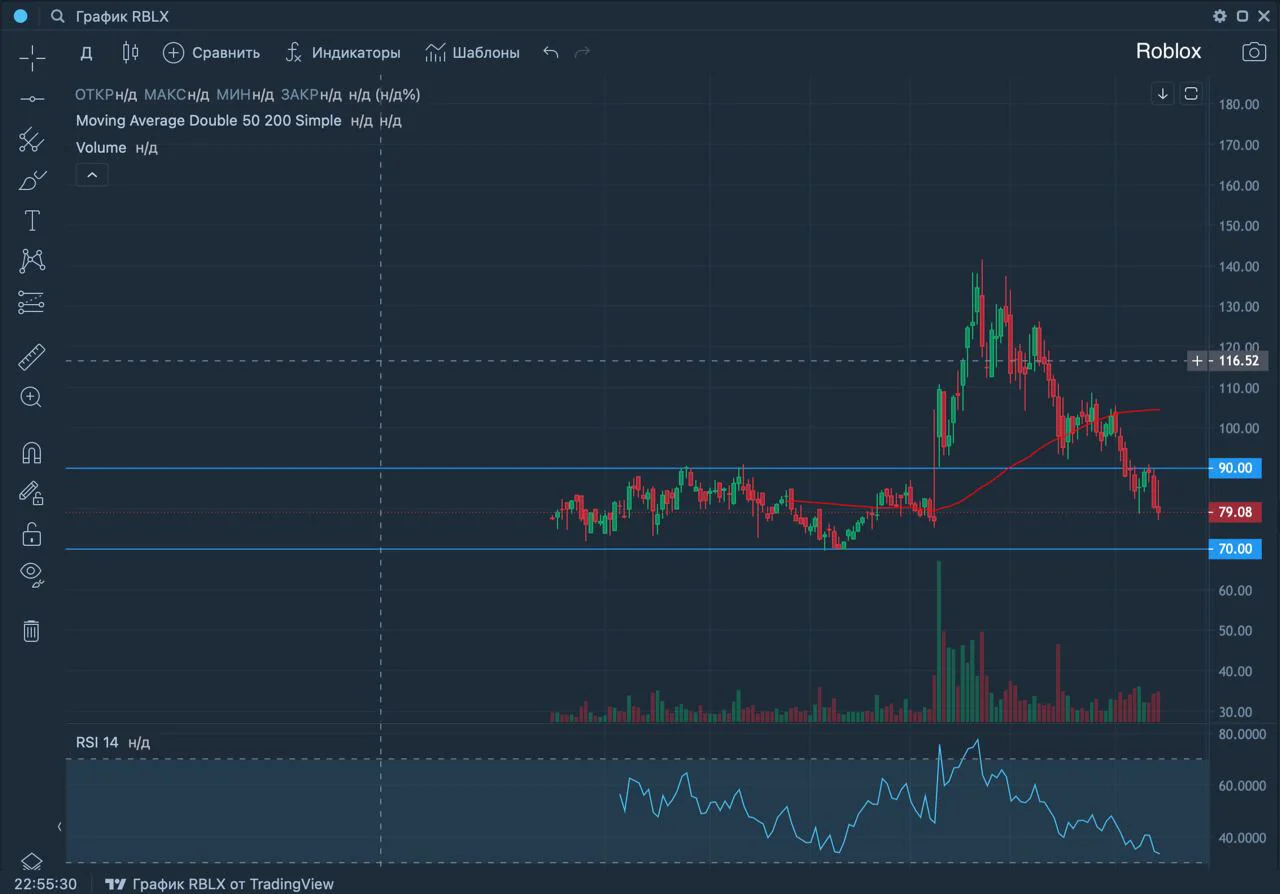Click the График RBLX search field
The image size is (1280, 894).
click(x=121, y=16)
